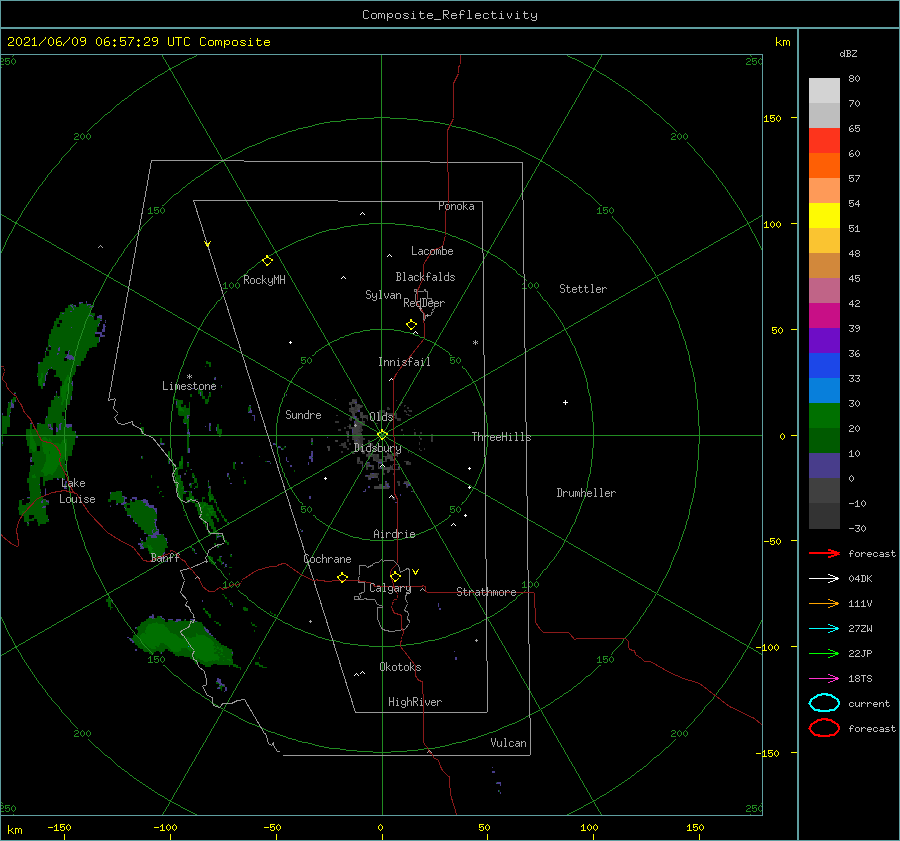Click the white 04DK arrow in legend
This screenshot has width=900, height=841.
coord(824,578)
